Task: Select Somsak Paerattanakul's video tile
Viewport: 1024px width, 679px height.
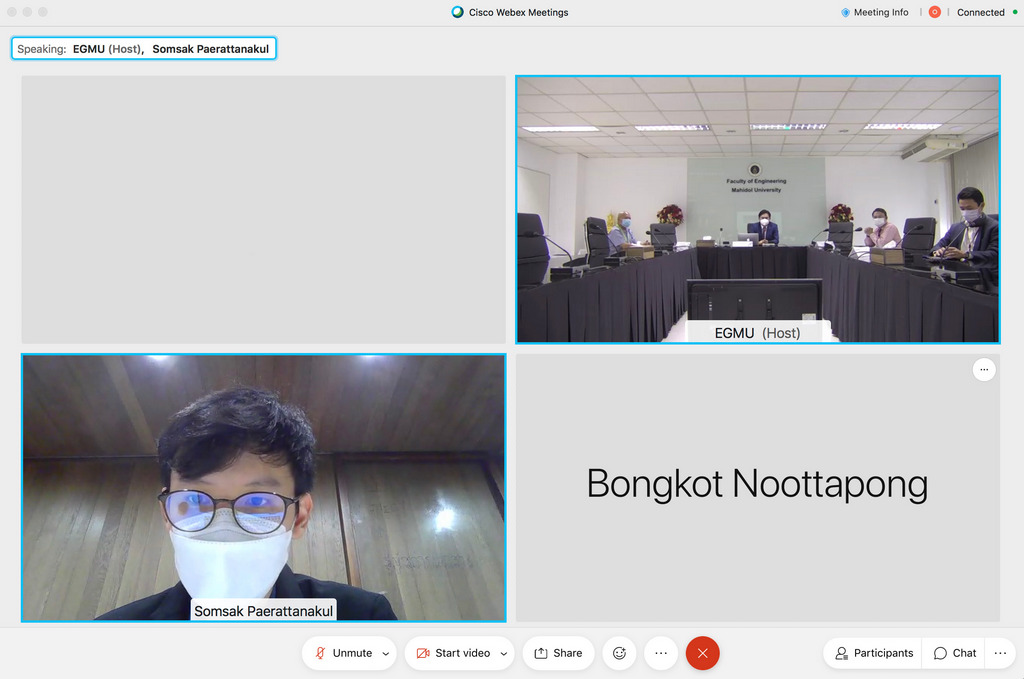Action: coord(263,487)
